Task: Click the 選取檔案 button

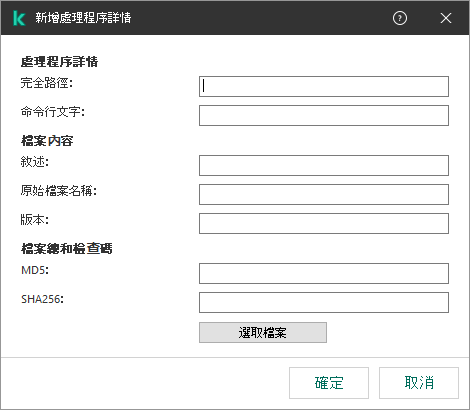Action: tap(263, 332)
